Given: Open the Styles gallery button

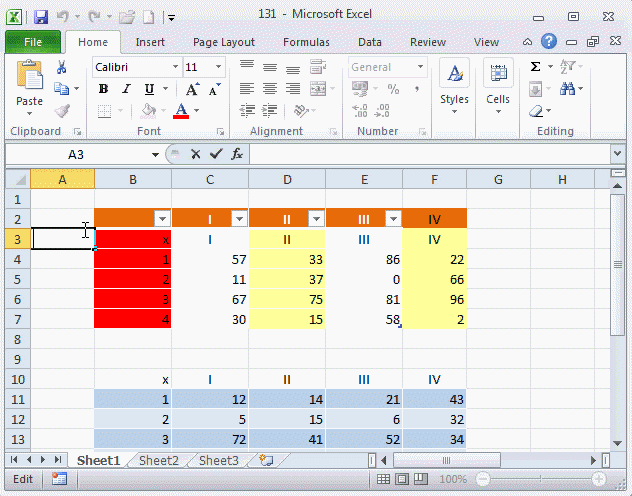Looking at the screenshot, I should 454,85.
